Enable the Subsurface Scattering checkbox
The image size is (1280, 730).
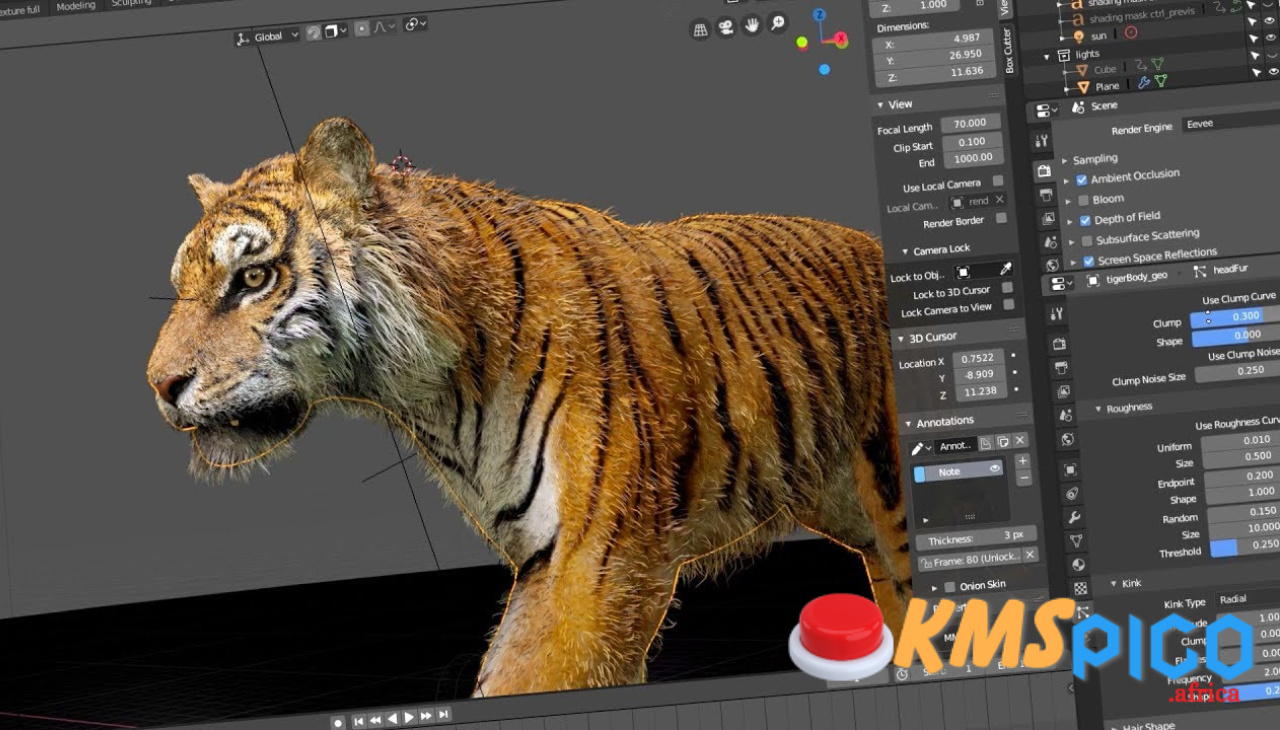point(1087,241)
